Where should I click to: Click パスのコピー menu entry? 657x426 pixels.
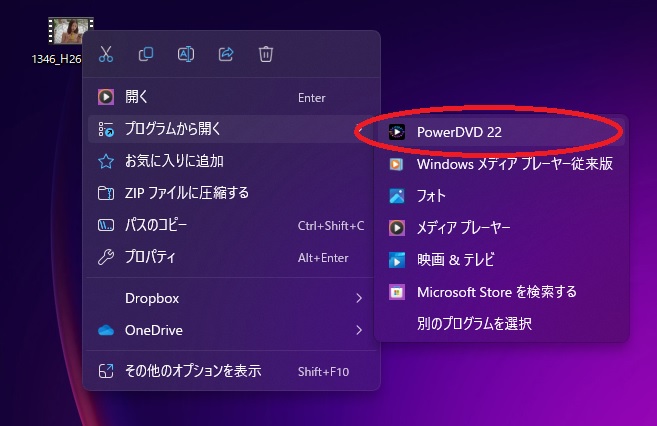click(x=231, y=225)
